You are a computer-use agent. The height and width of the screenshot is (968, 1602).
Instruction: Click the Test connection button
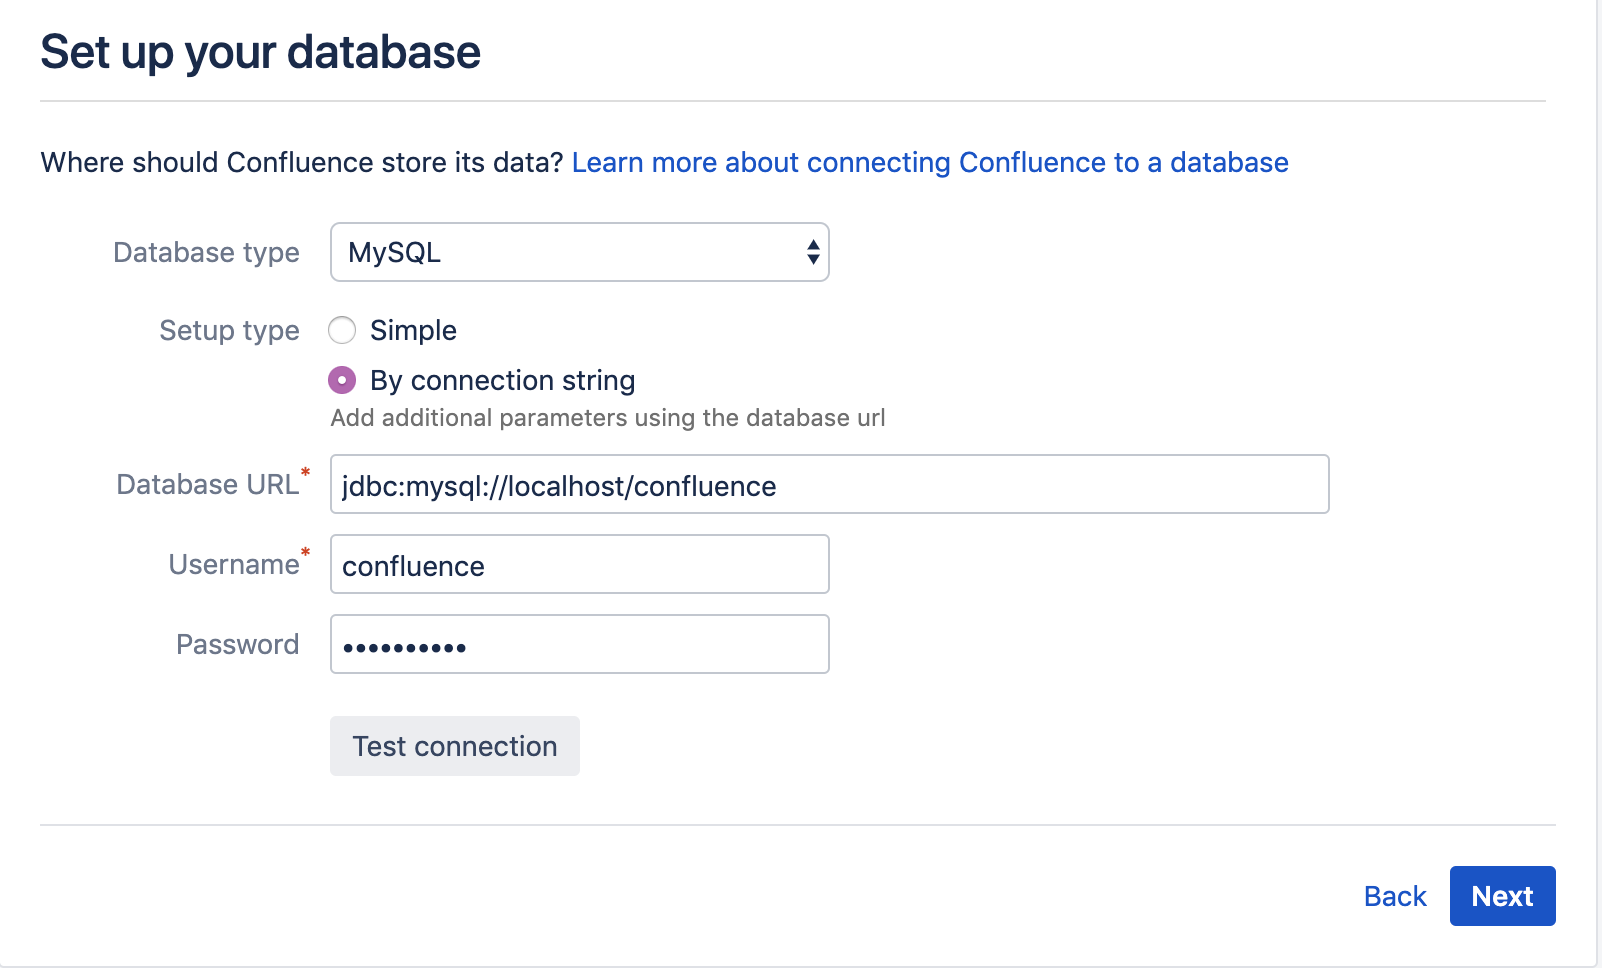coord(455,746)
